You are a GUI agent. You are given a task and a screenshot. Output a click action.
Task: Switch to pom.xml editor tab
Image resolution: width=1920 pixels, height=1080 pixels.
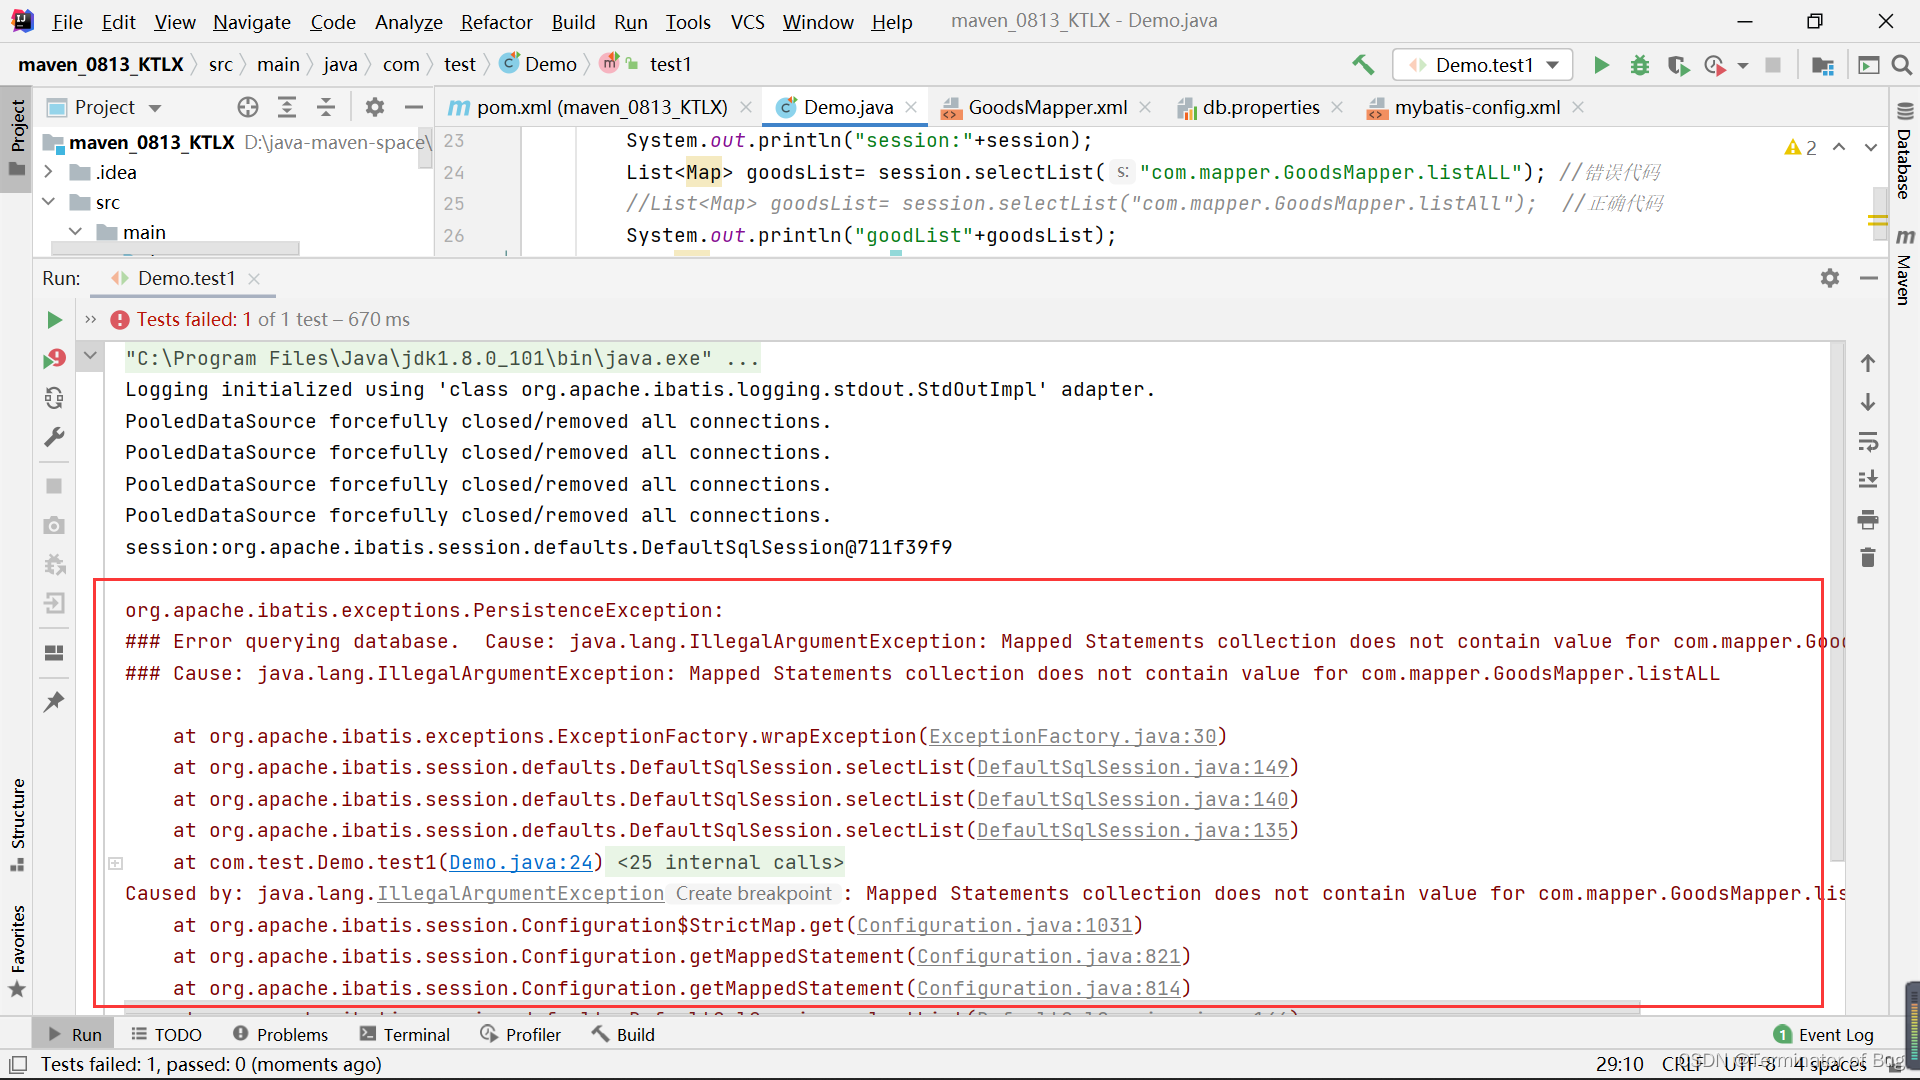click(x=601, y=107)
